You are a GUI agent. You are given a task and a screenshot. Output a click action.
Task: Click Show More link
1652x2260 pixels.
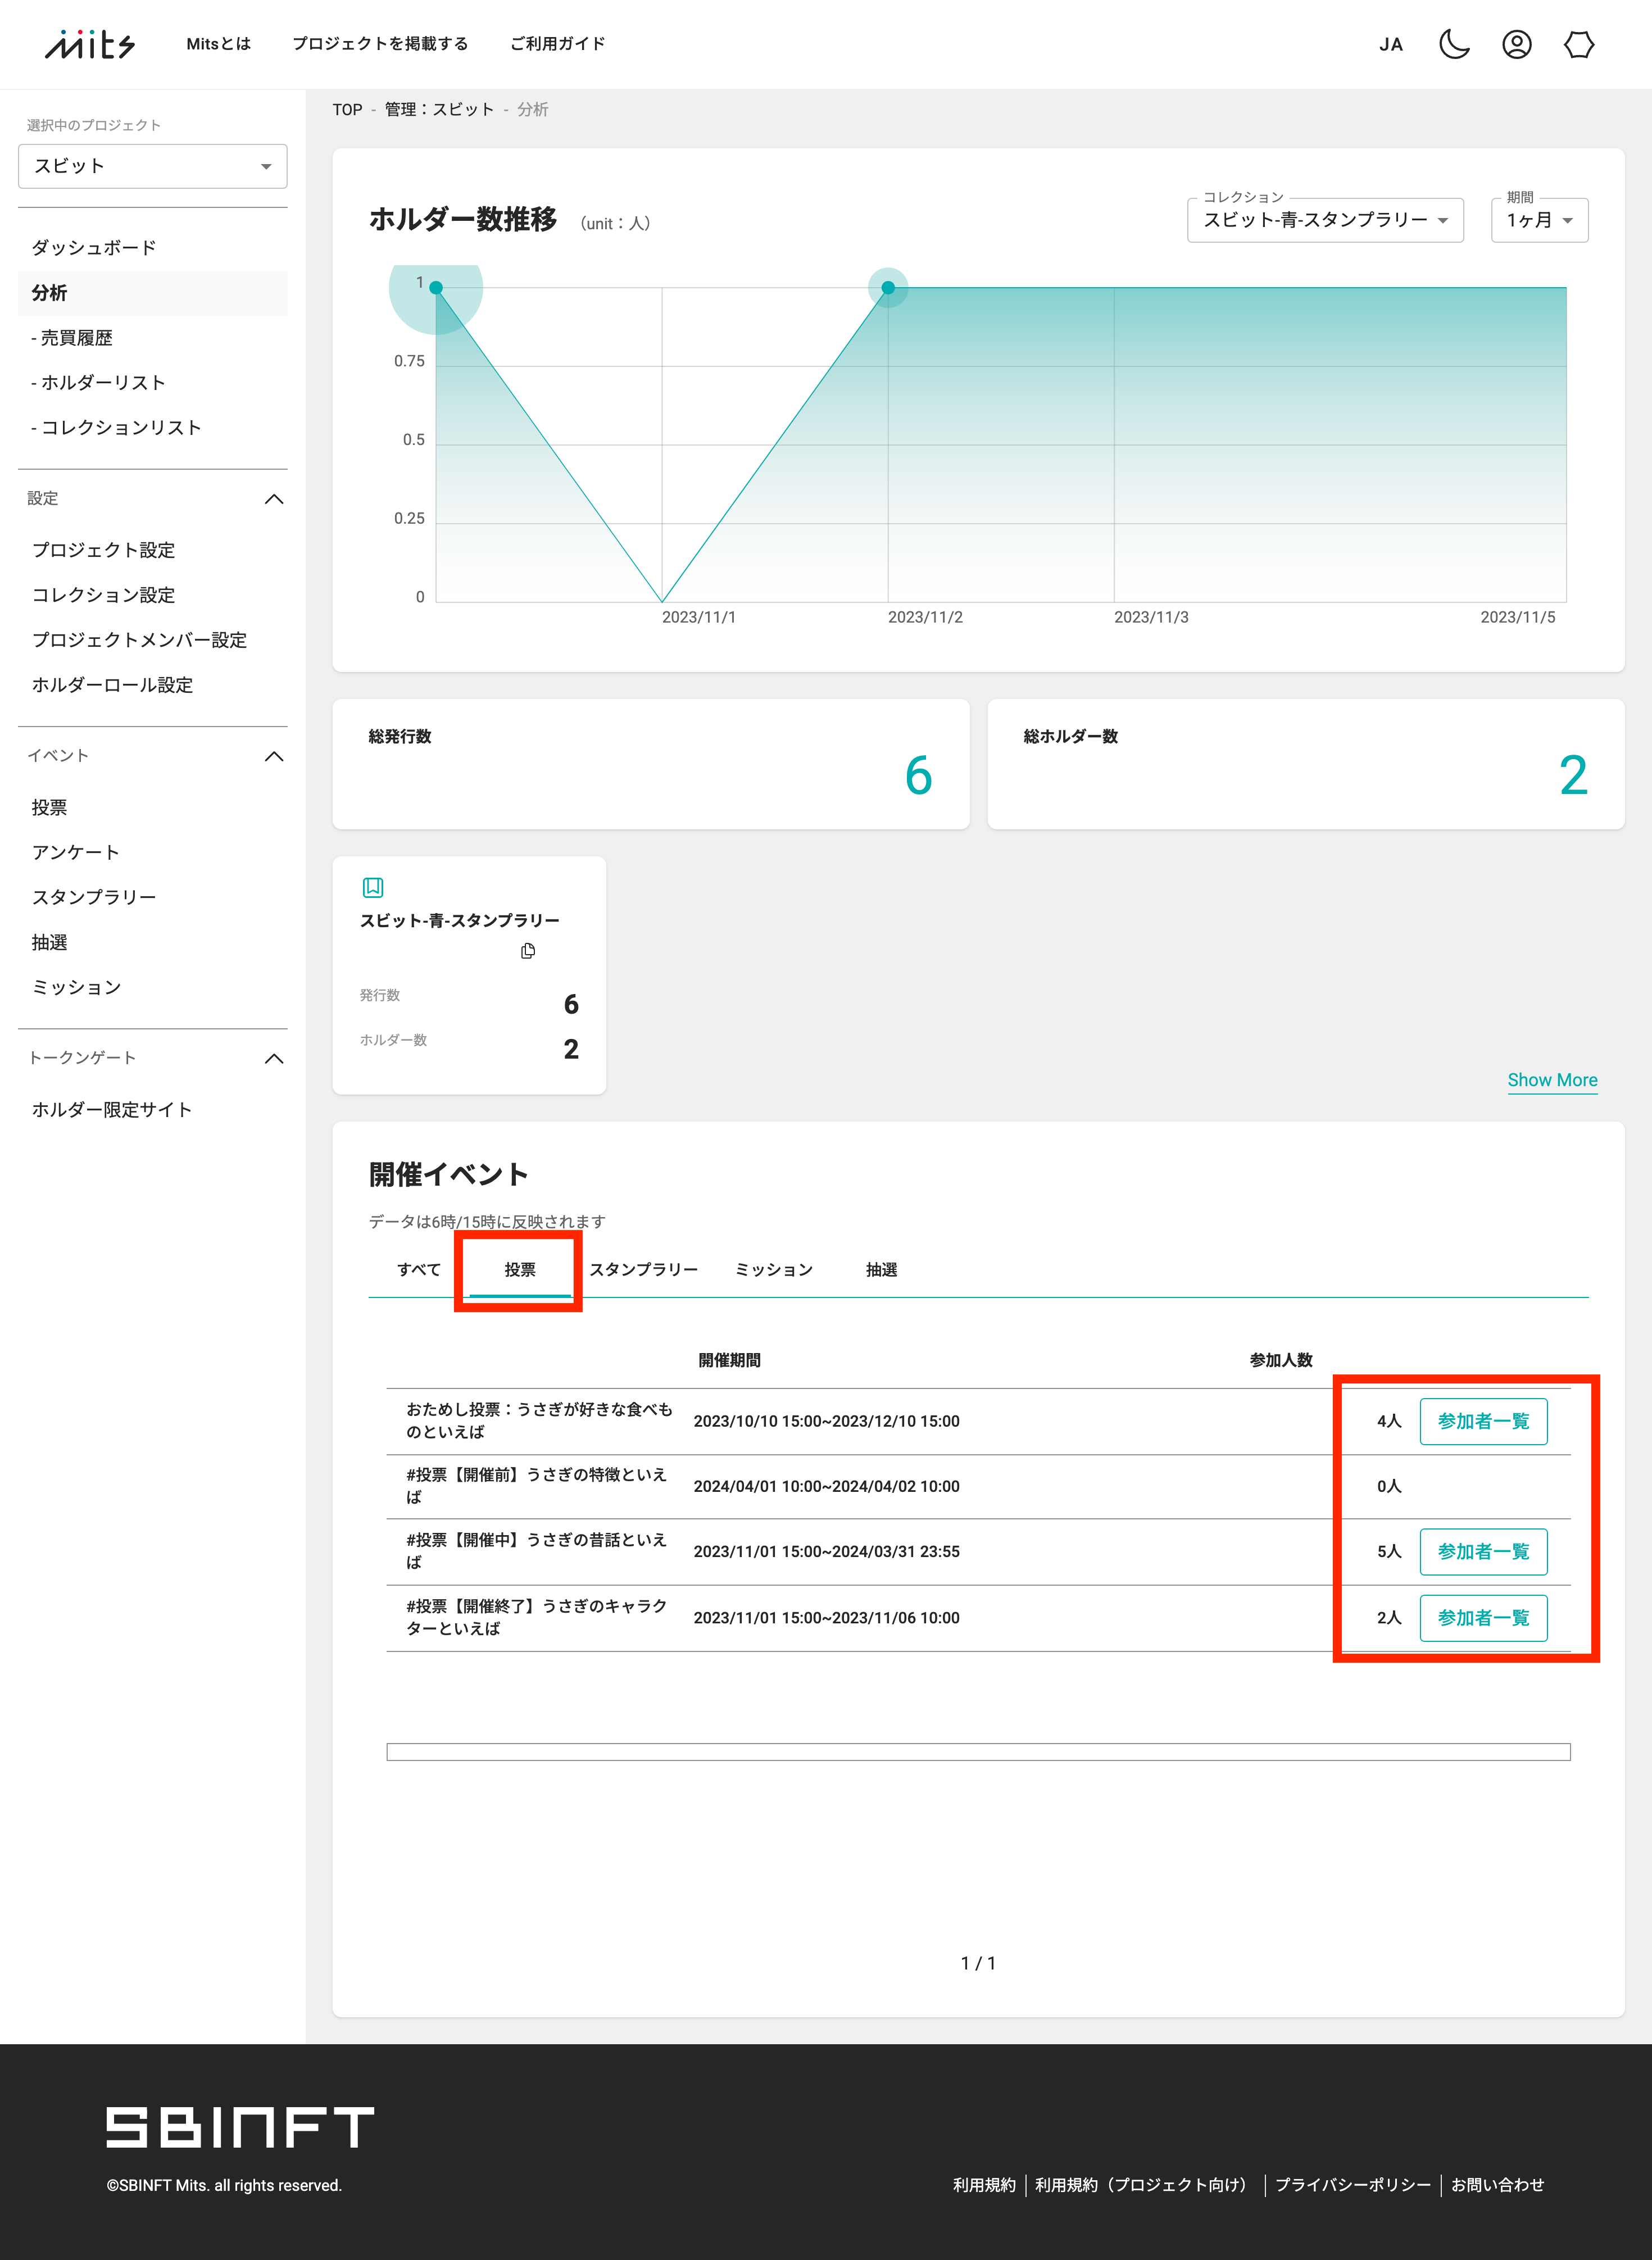click(1552, 1080)
